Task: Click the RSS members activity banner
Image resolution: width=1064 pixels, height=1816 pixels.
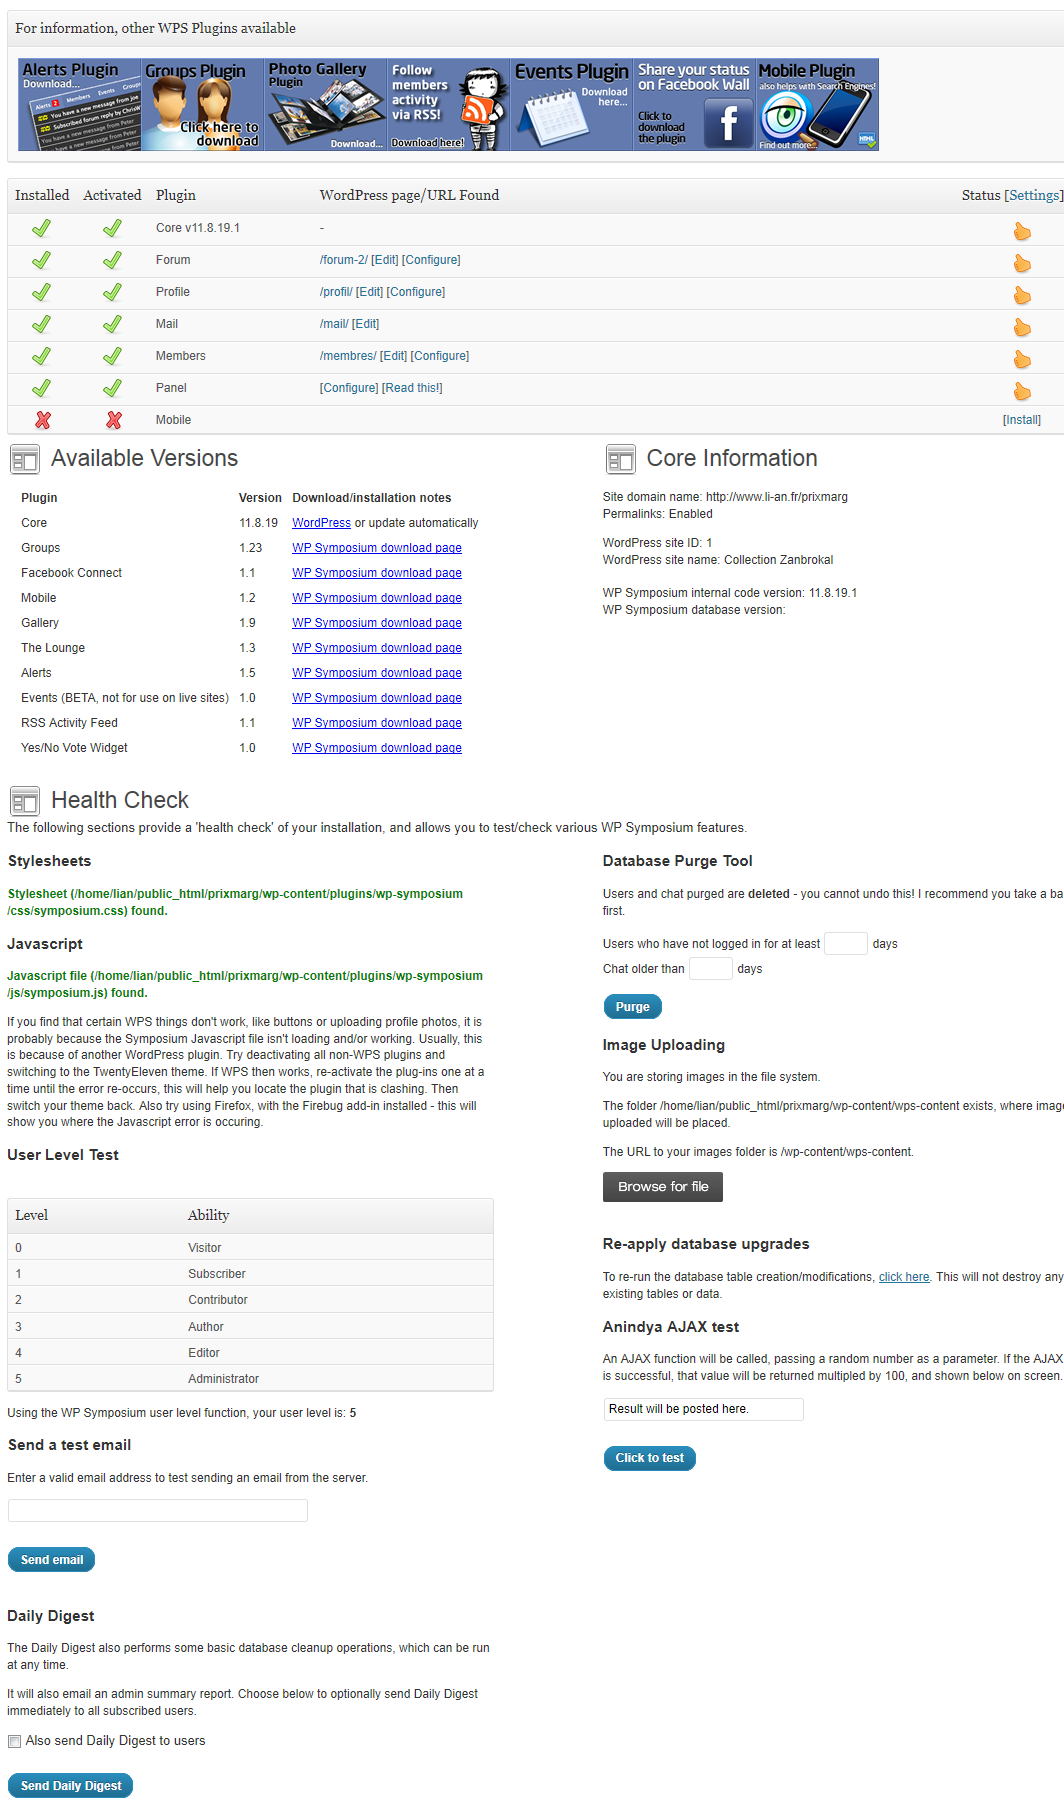Action: (449, 105)
